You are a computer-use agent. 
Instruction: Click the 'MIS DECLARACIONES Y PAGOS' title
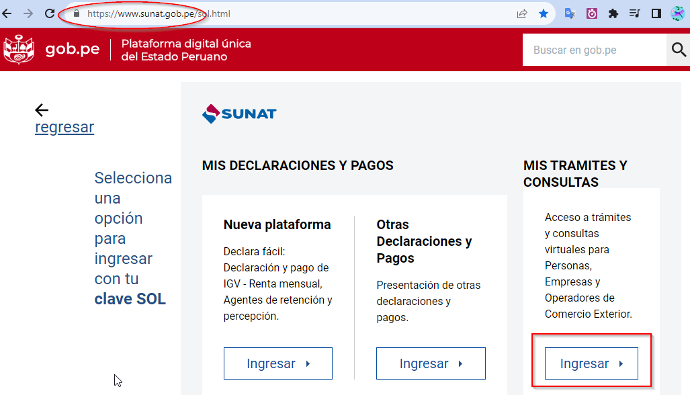point(297,165)
